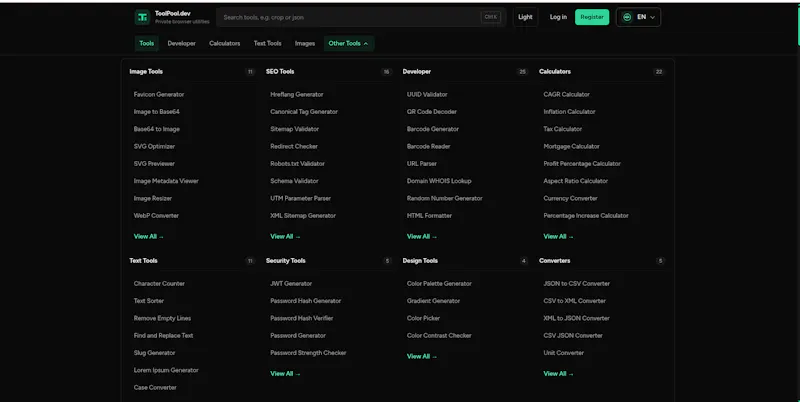800x402 pixels.
Task: Open Sitemap Validator tool
Action: (294, 129)
